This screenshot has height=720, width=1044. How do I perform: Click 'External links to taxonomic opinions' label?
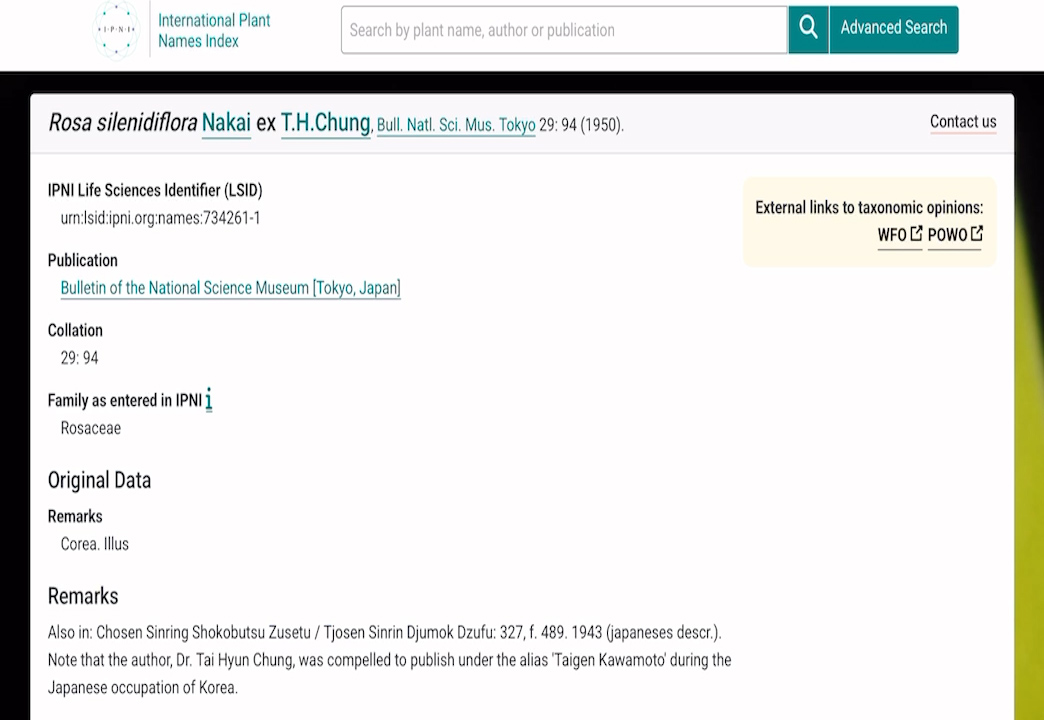tap(869, 208)
